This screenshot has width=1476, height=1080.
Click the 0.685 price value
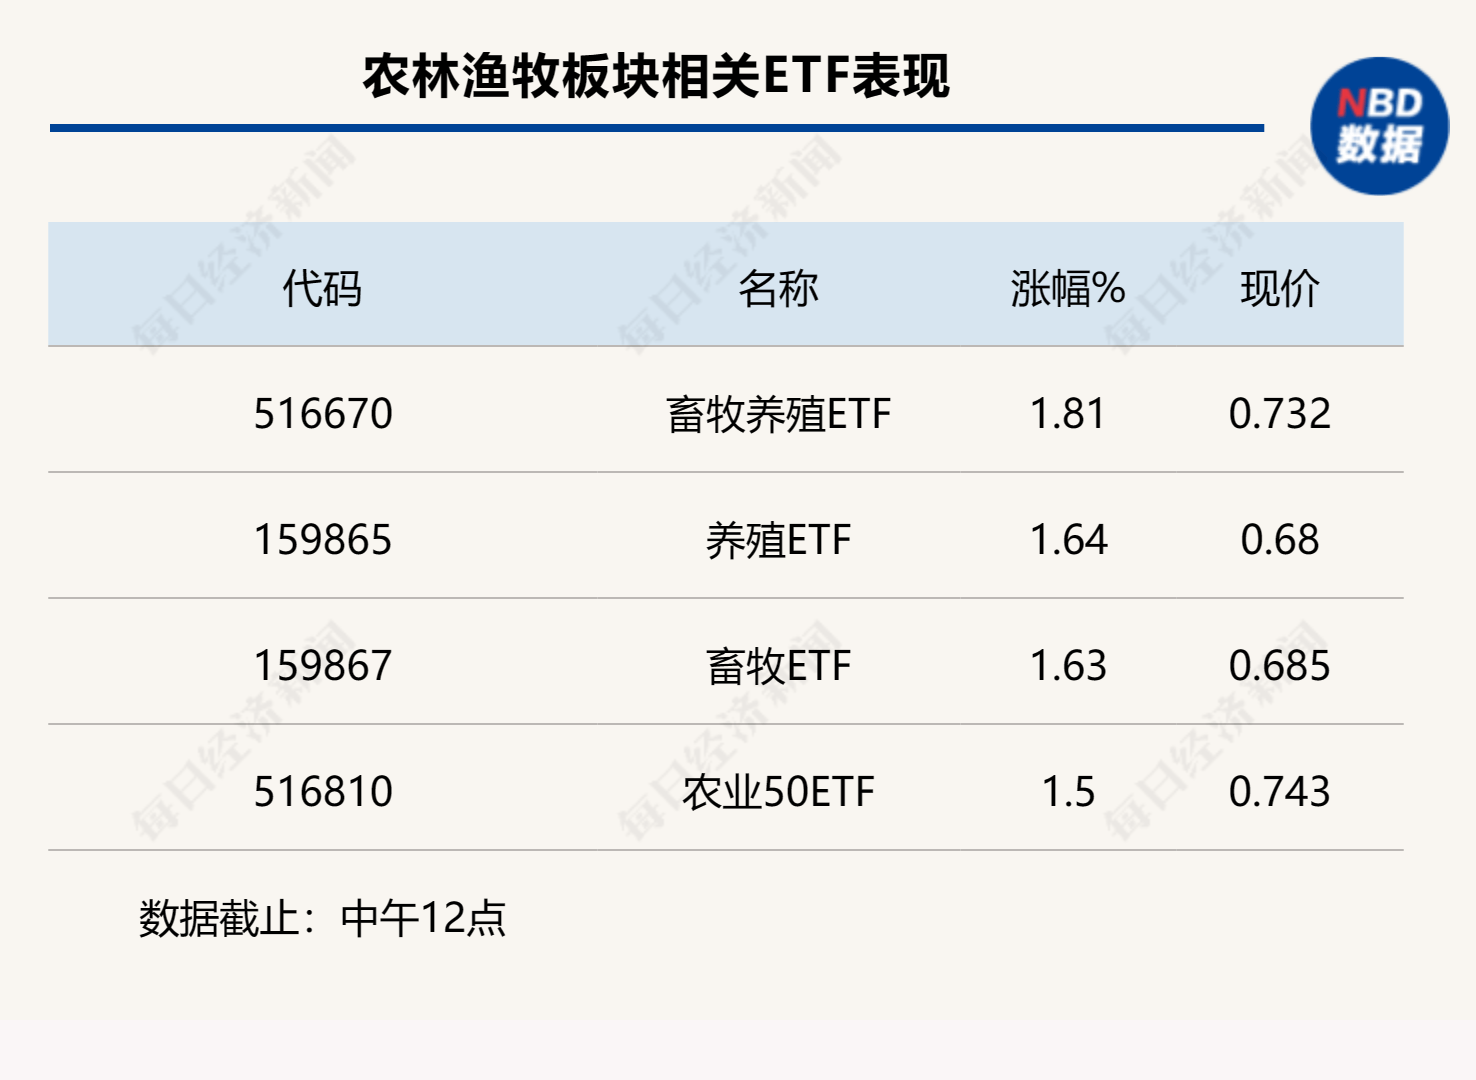(1279, 666)
